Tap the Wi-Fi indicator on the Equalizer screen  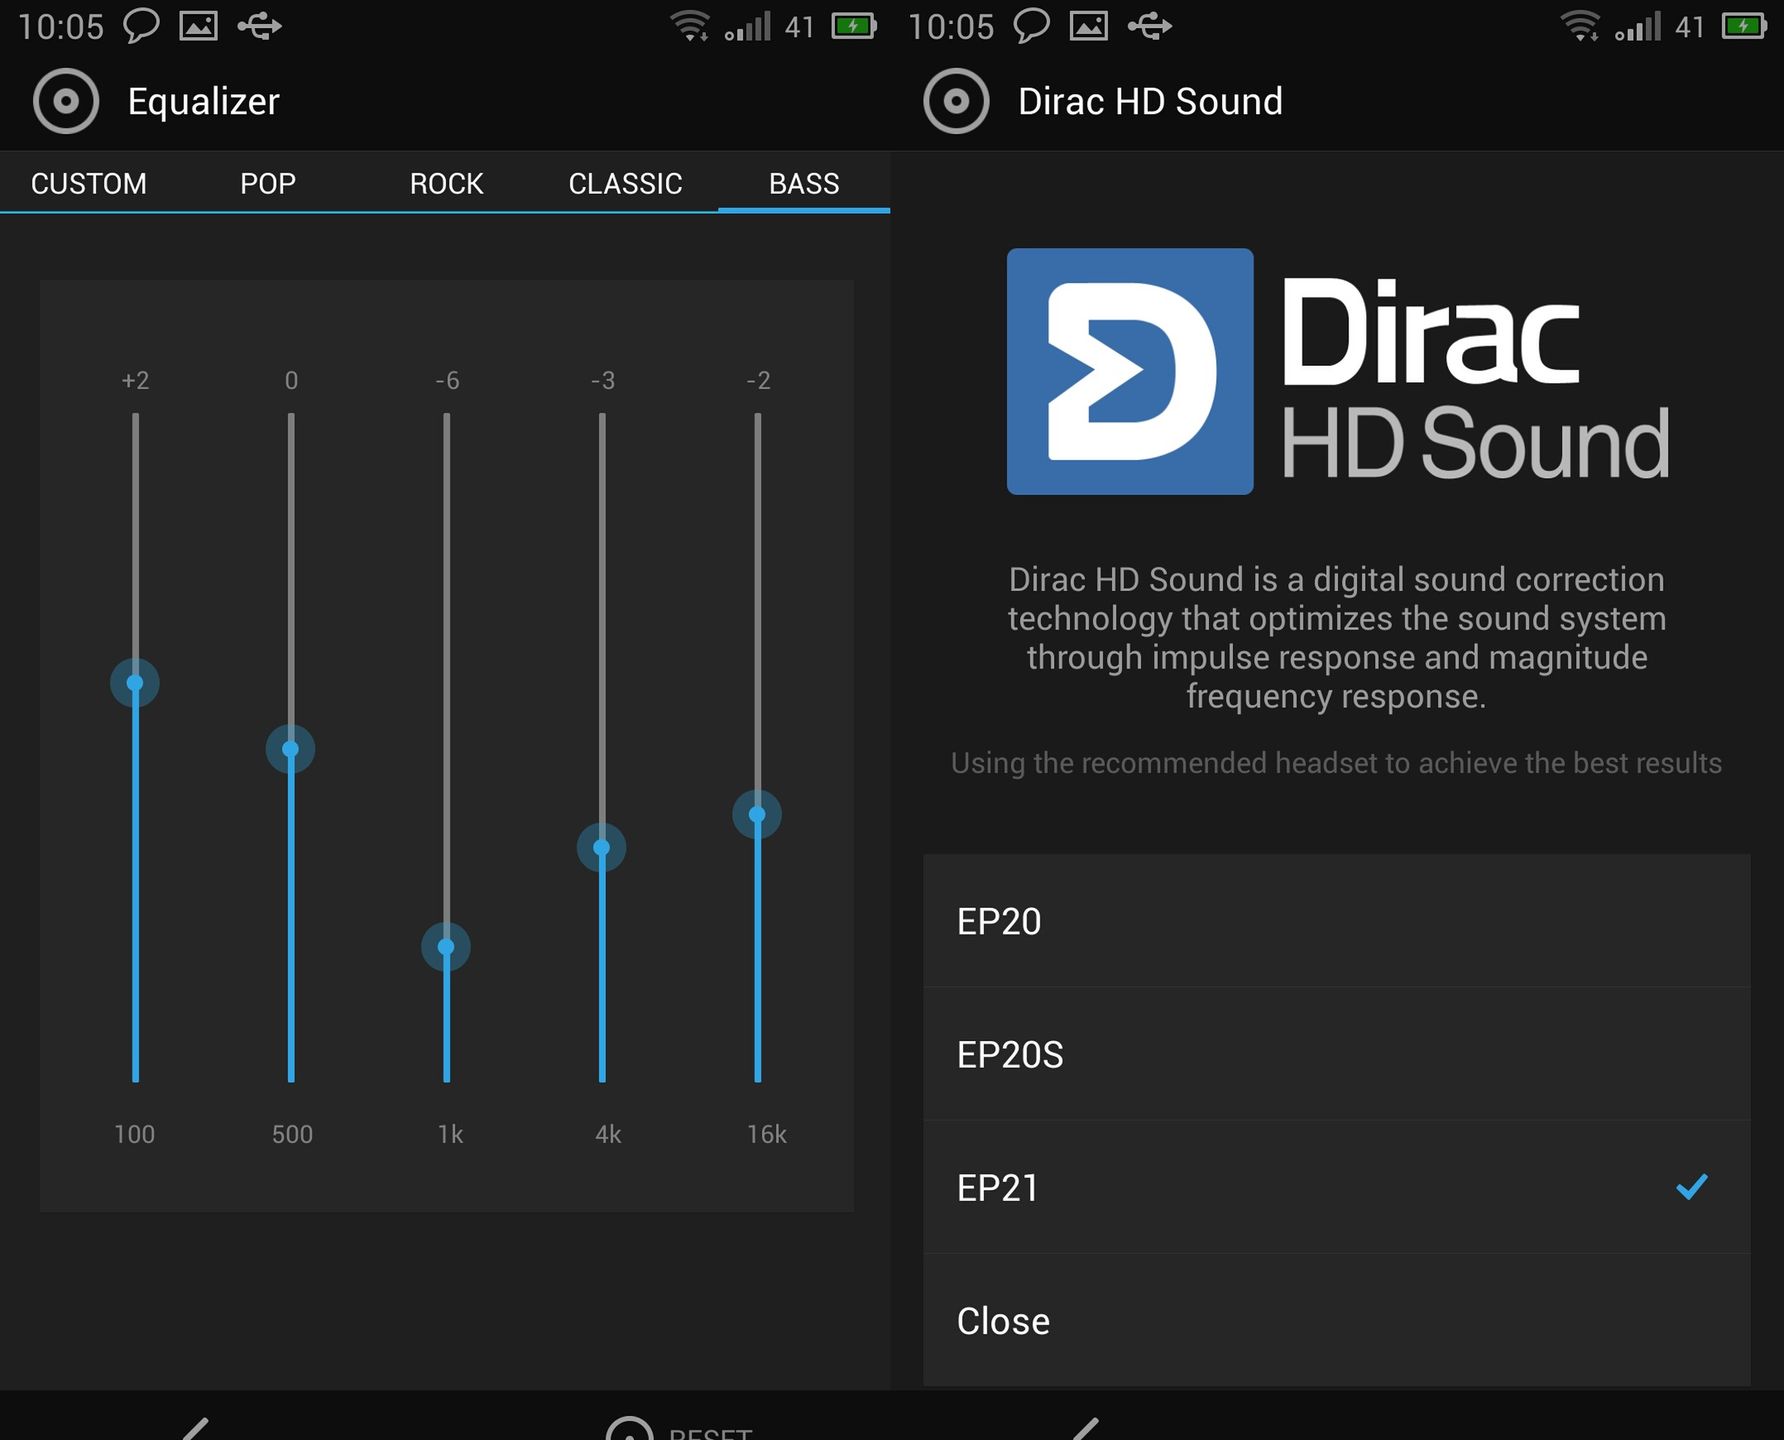(x=690, y=25)
